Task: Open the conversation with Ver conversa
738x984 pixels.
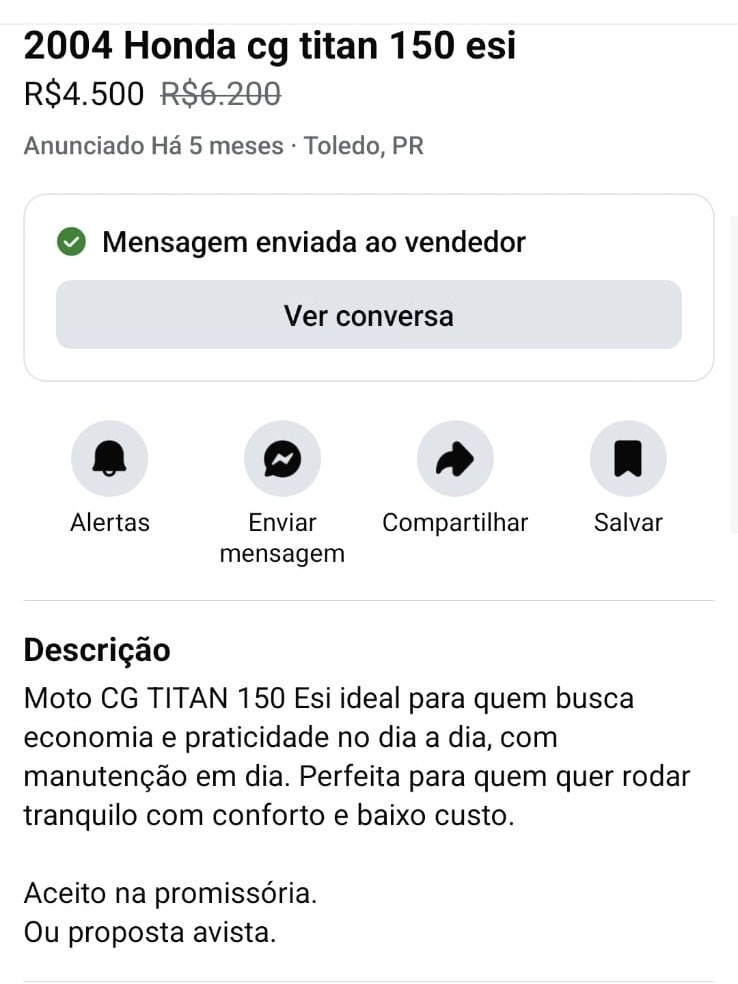Action: [x=368, y=316]
